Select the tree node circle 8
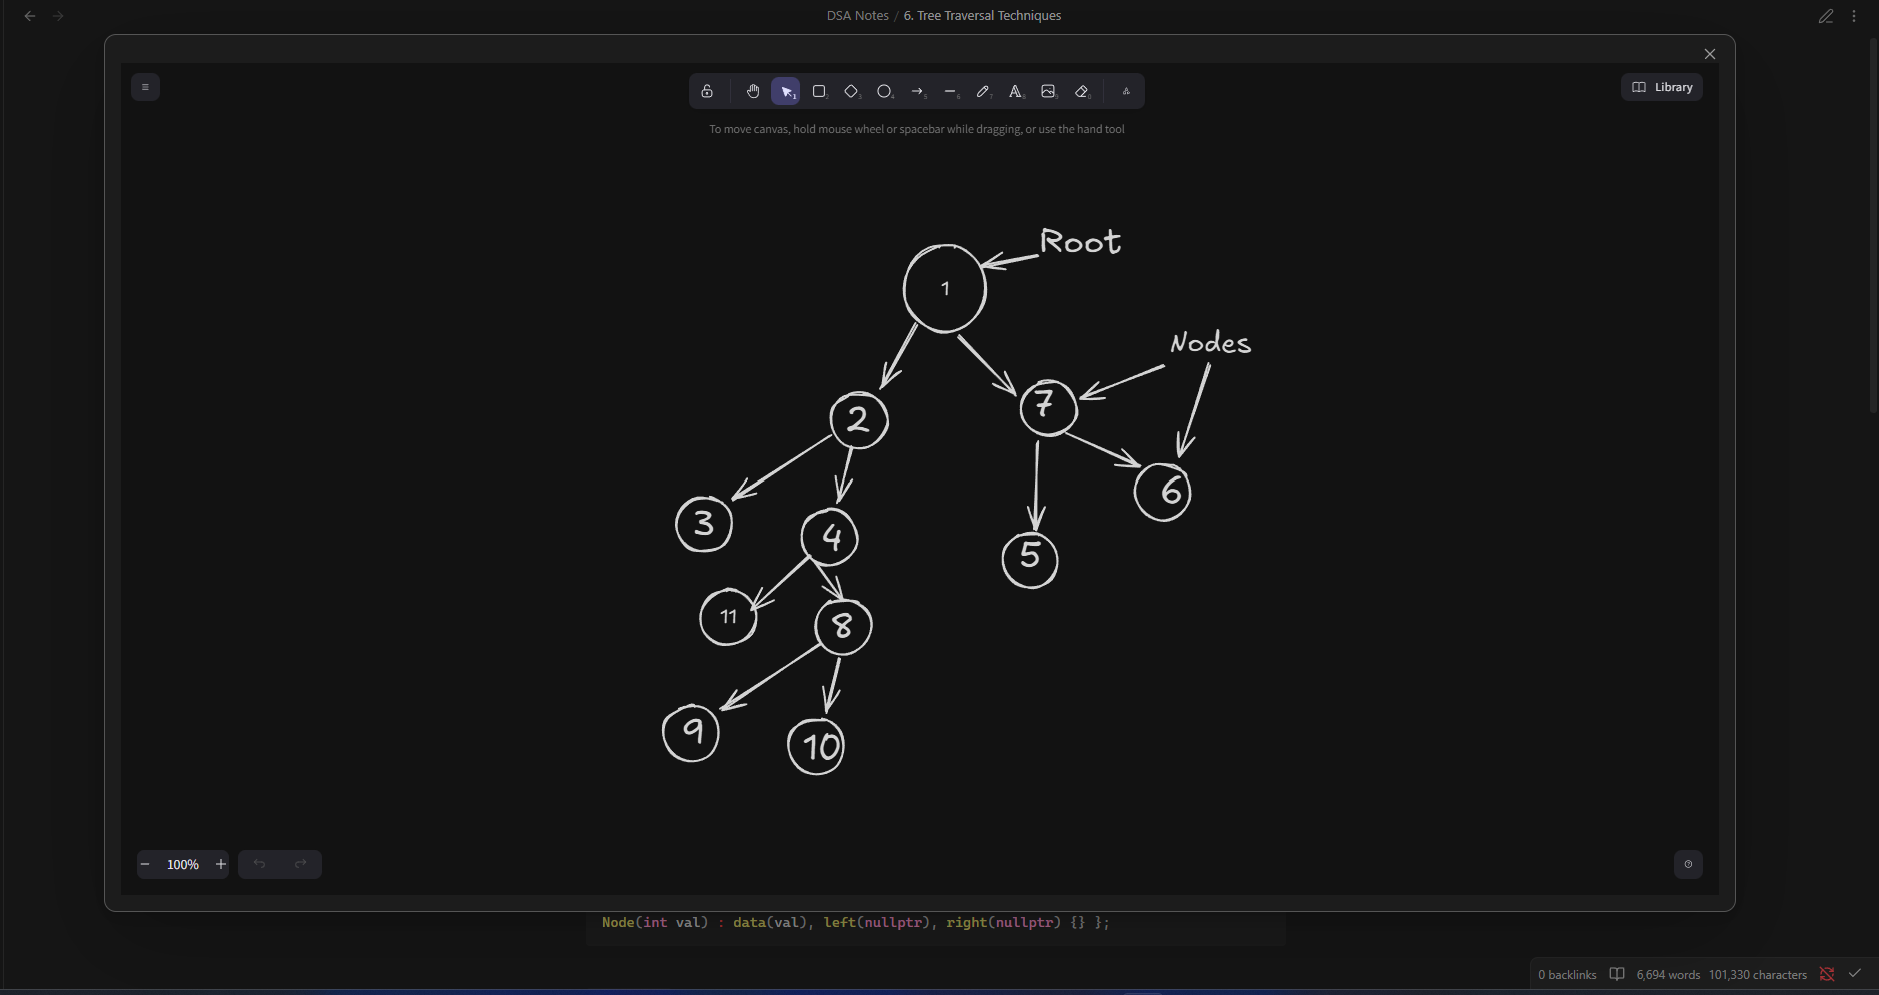The height and width of the screenshot is (995, 1879). (843, 626)
